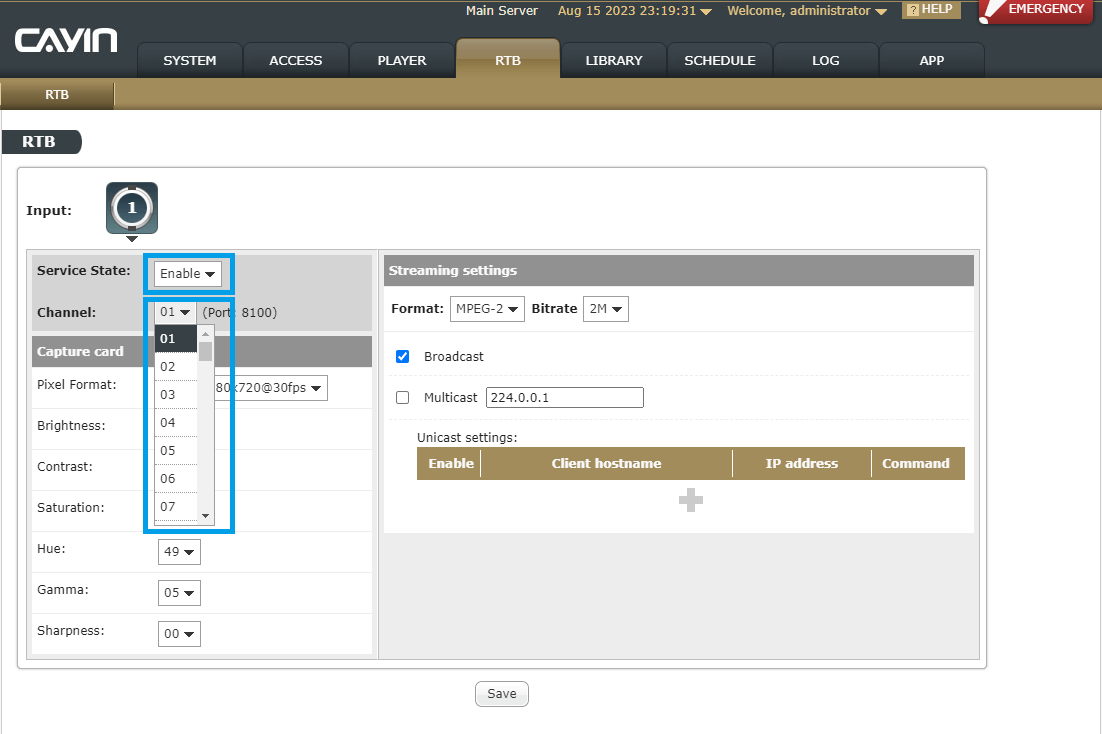
Task: Click the Command column header
Action: 916,463
